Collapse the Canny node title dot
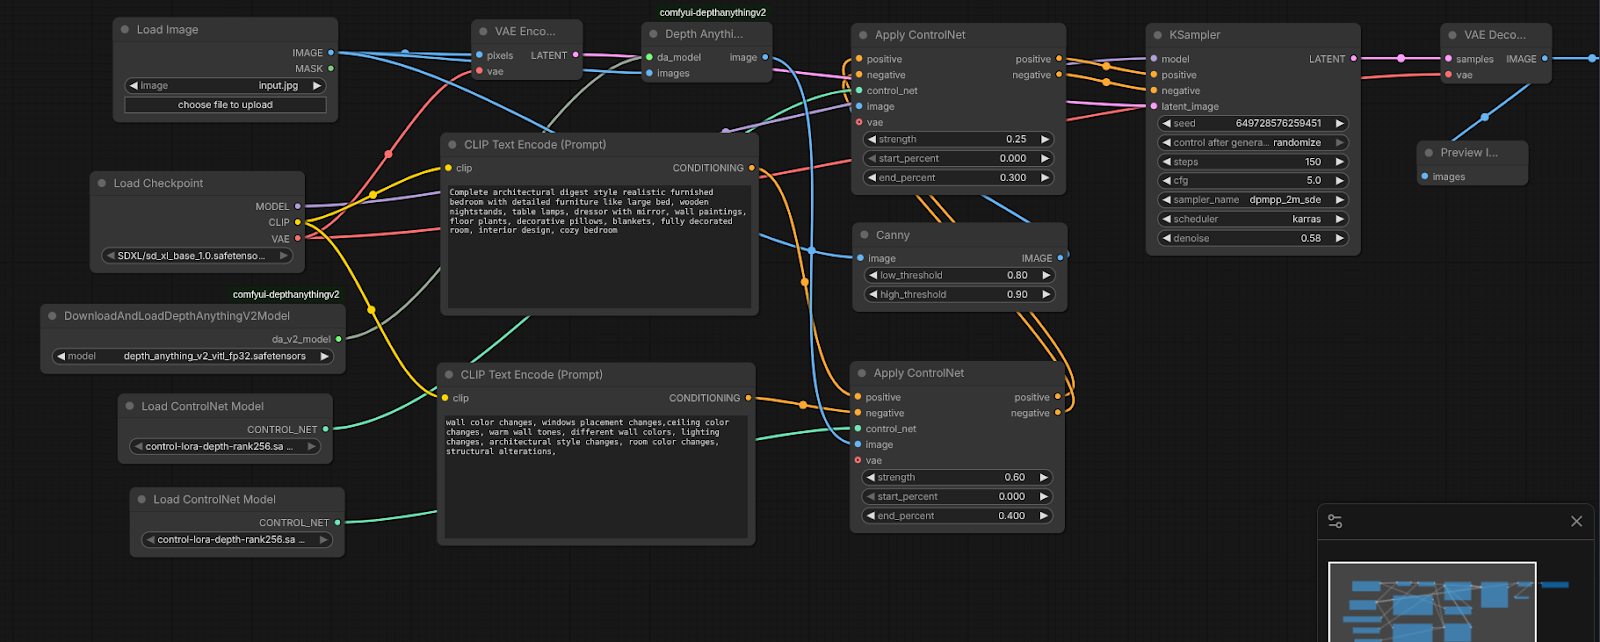 tap(864, 235)
